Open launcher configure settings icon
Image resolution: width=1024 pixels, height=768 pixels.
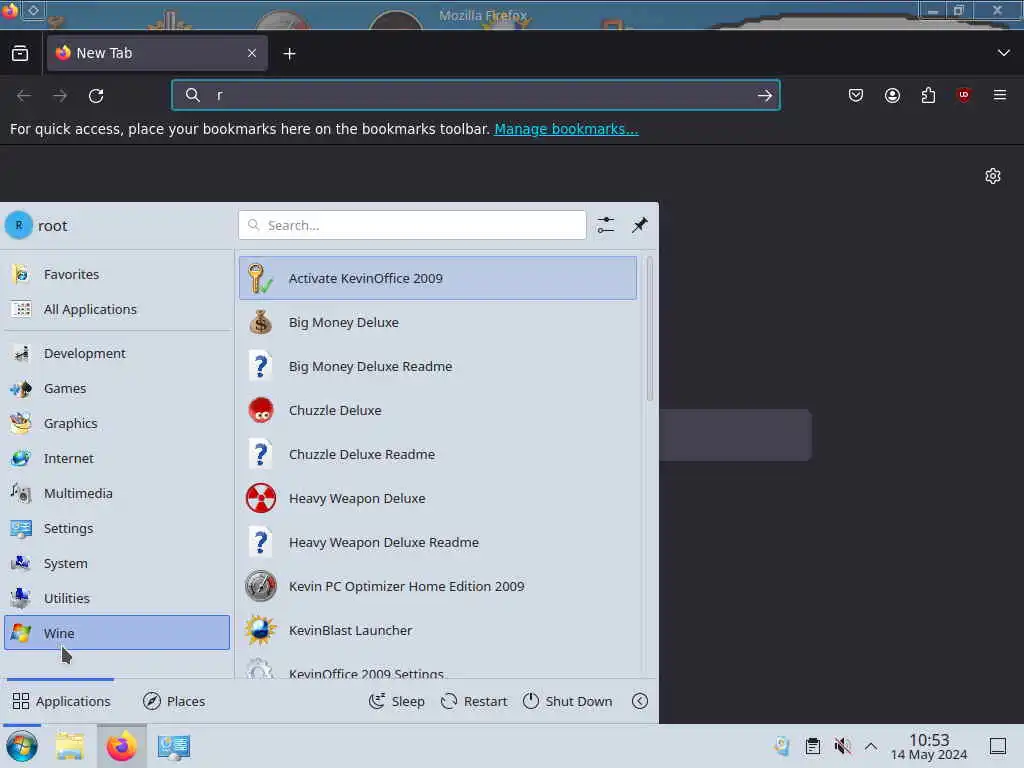(606, 225)
